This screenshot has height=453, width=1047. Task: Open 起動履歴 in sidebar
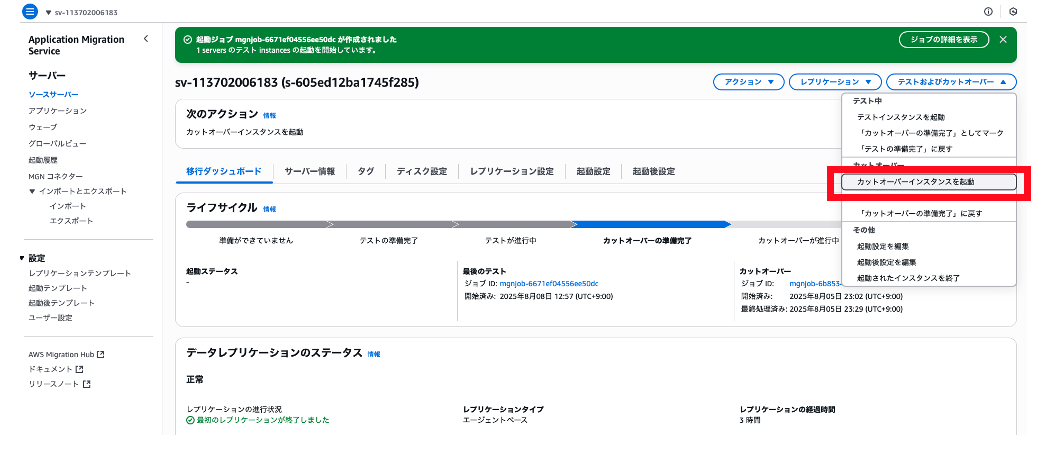click(x=43, y=160)
